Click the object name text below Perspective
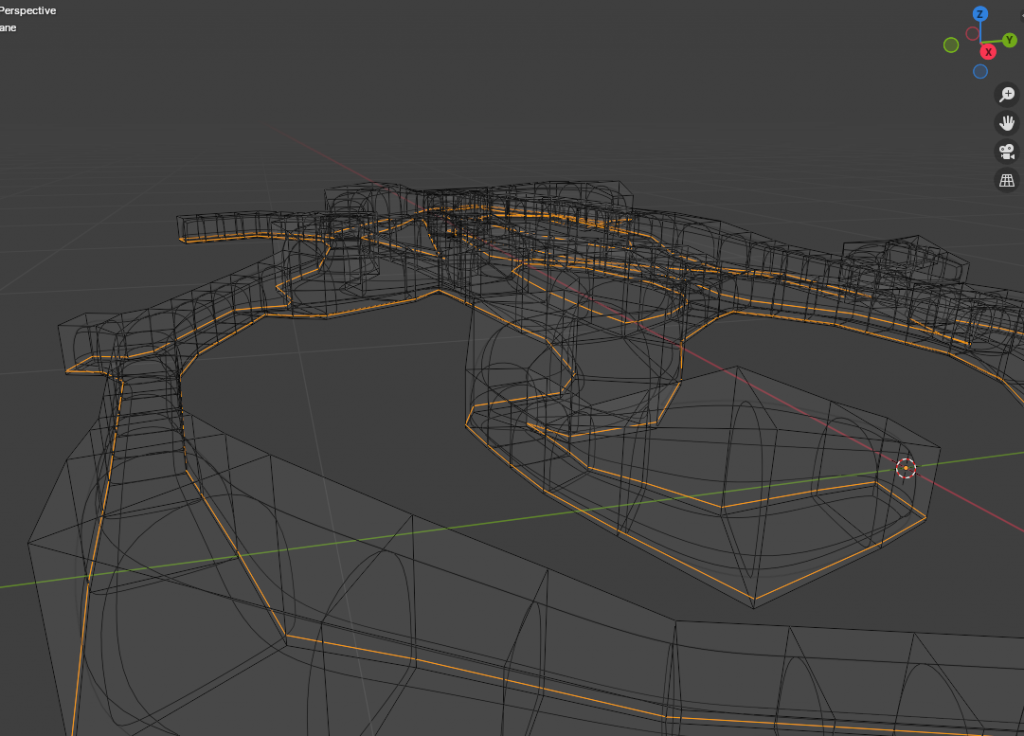This screenshot has height=736, width=1024. pos(8,27)
